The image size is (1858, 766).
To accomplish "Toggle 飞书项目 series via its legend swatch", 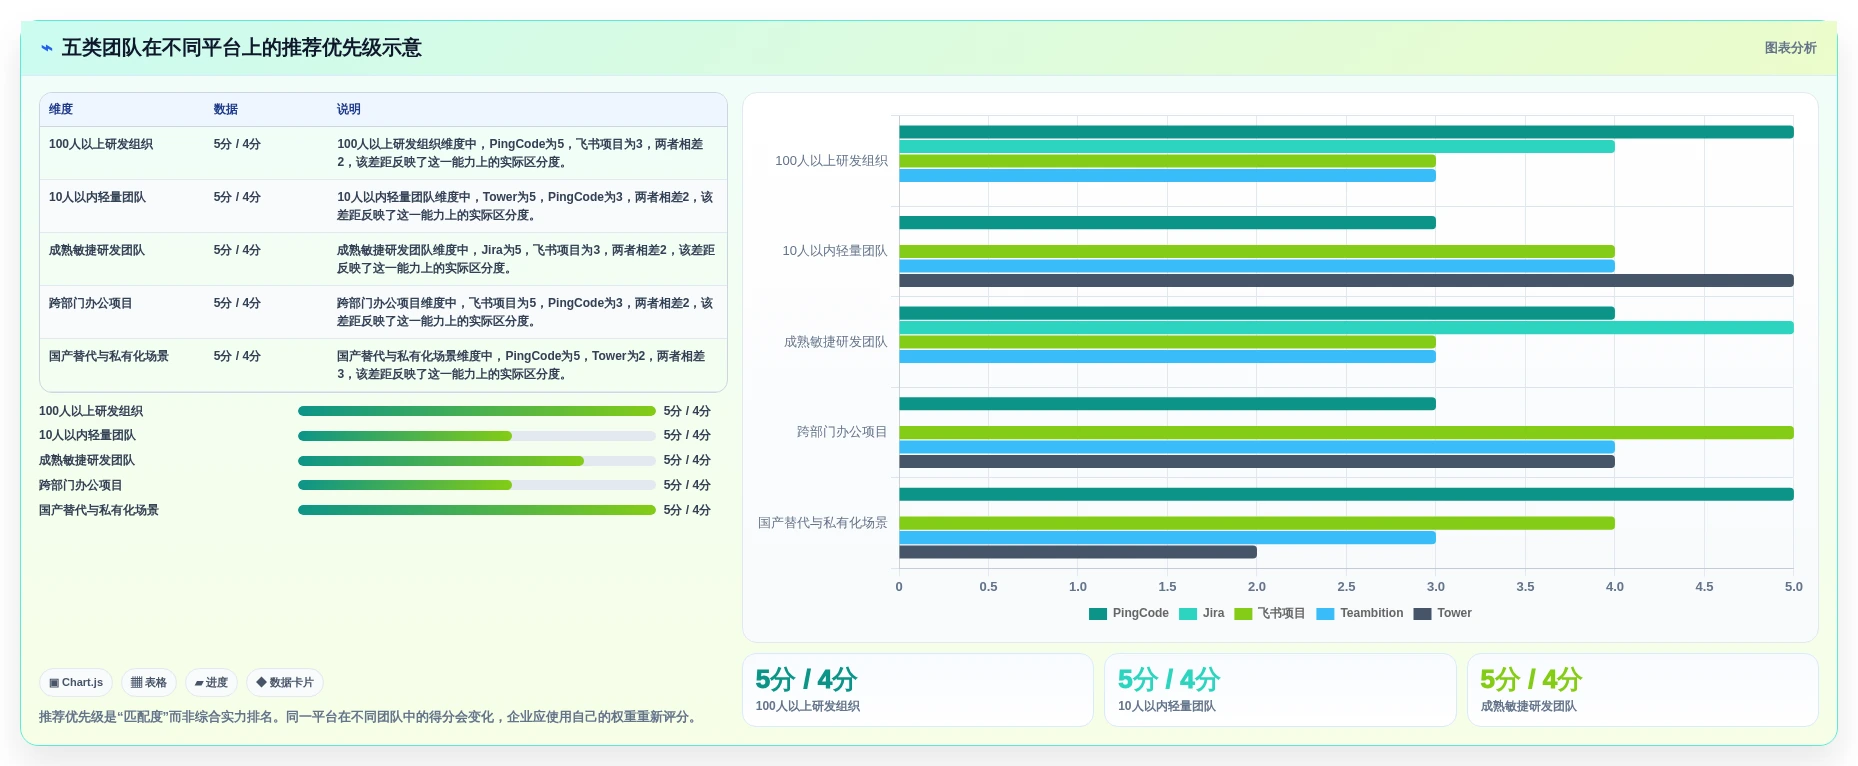I will (x=1243, y=614).
